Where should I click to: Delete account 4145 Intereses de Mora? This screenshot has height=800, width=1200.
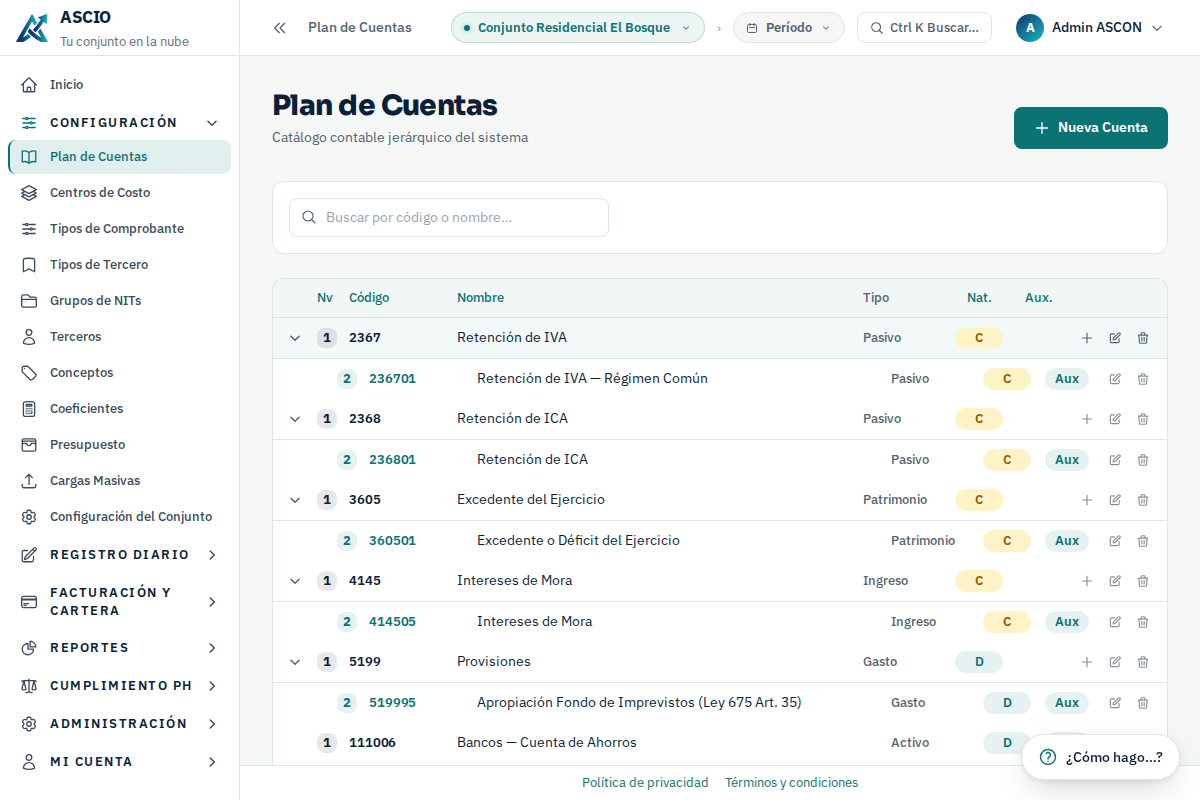[x=1143, y=581]
